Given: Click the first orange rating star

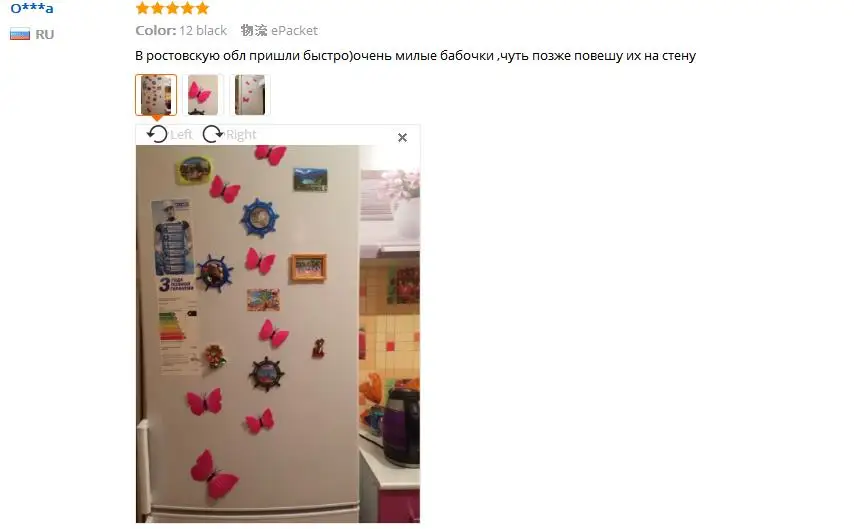Looking at the screenshot, I should click(142, 8).
